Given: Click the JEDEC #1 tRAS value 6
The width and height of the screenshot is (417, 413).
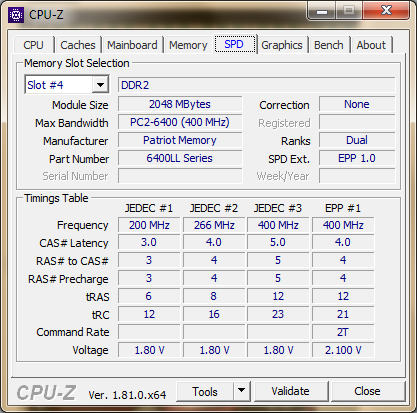Looking at the screenshot, I should point(149,296).
